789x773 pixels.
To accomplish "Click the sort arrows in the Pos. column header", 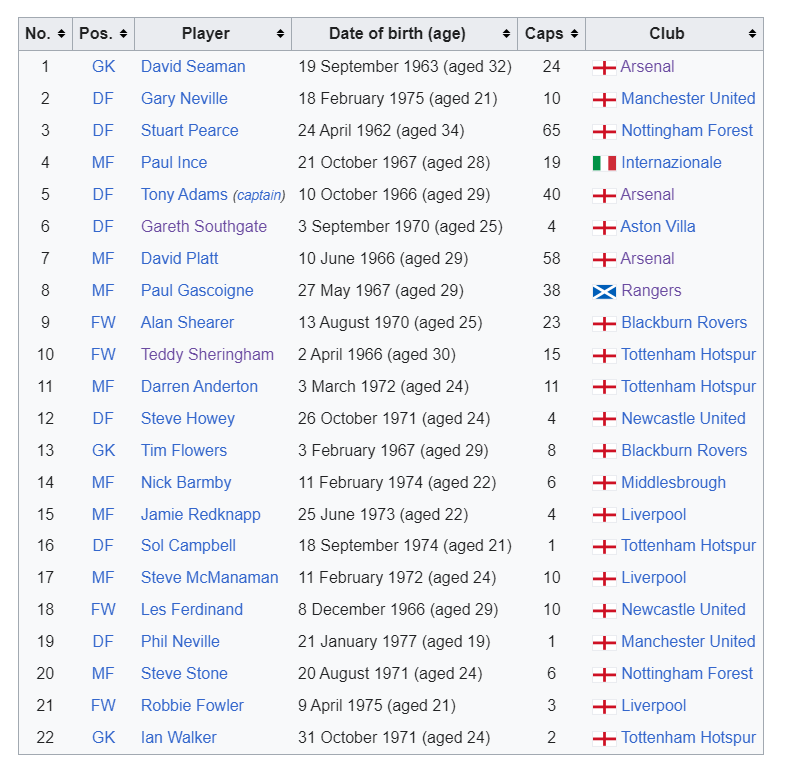I will click(123, 34).
